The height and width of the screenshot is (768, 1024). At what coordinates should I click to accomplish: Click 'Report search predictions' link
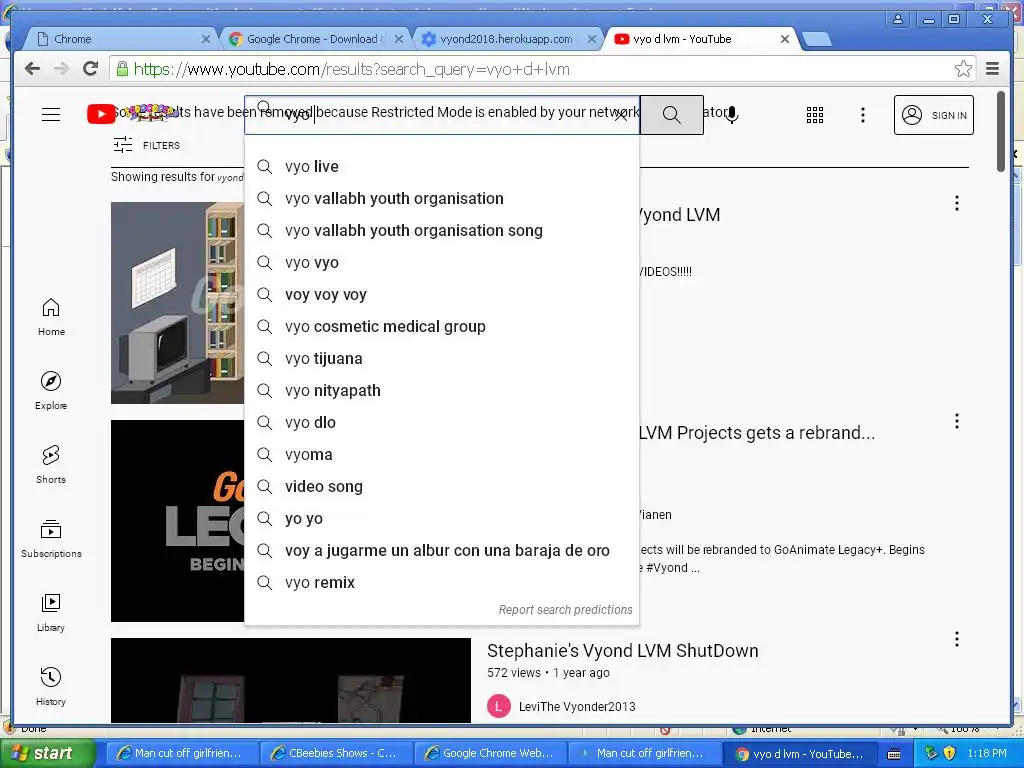(566, 609)
